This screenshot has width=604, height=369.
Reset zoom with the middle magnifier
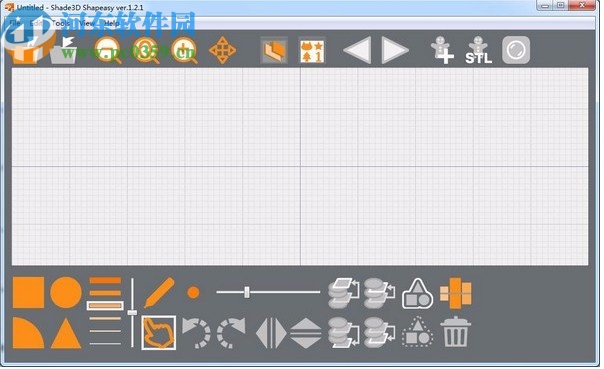(146, 50)
